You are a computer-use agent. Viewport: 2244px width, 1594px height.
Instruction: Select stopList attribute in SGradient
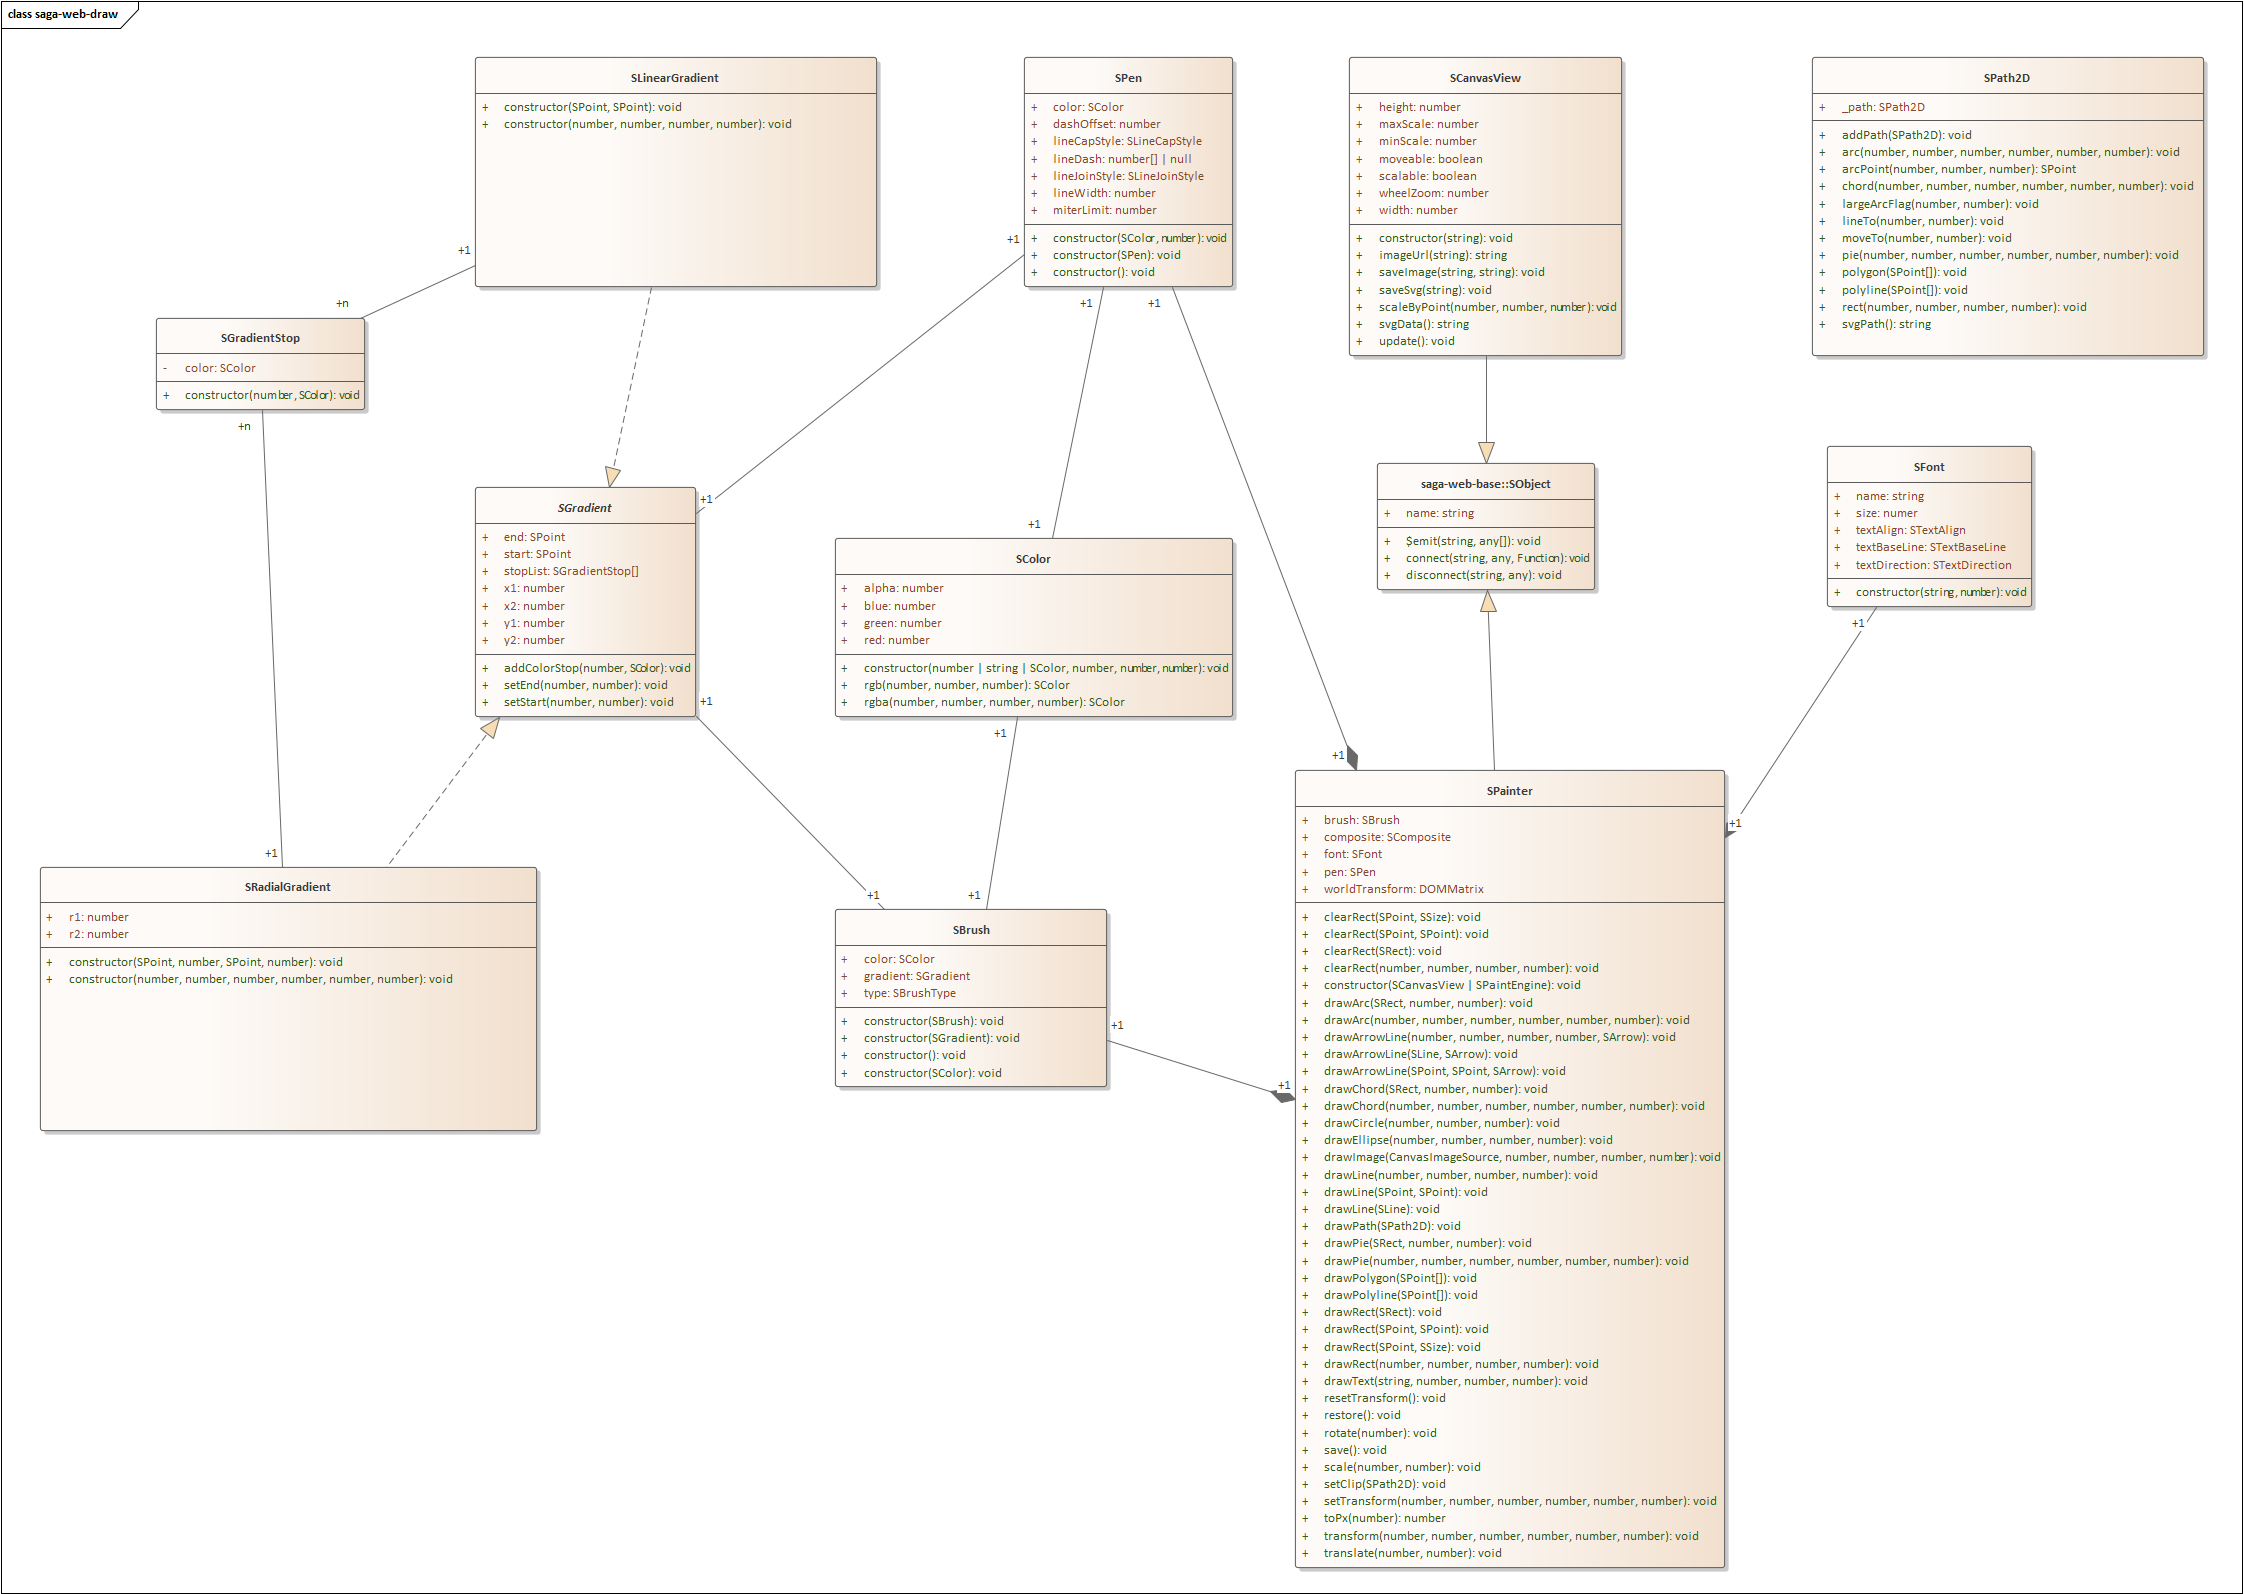pos(570,571)
